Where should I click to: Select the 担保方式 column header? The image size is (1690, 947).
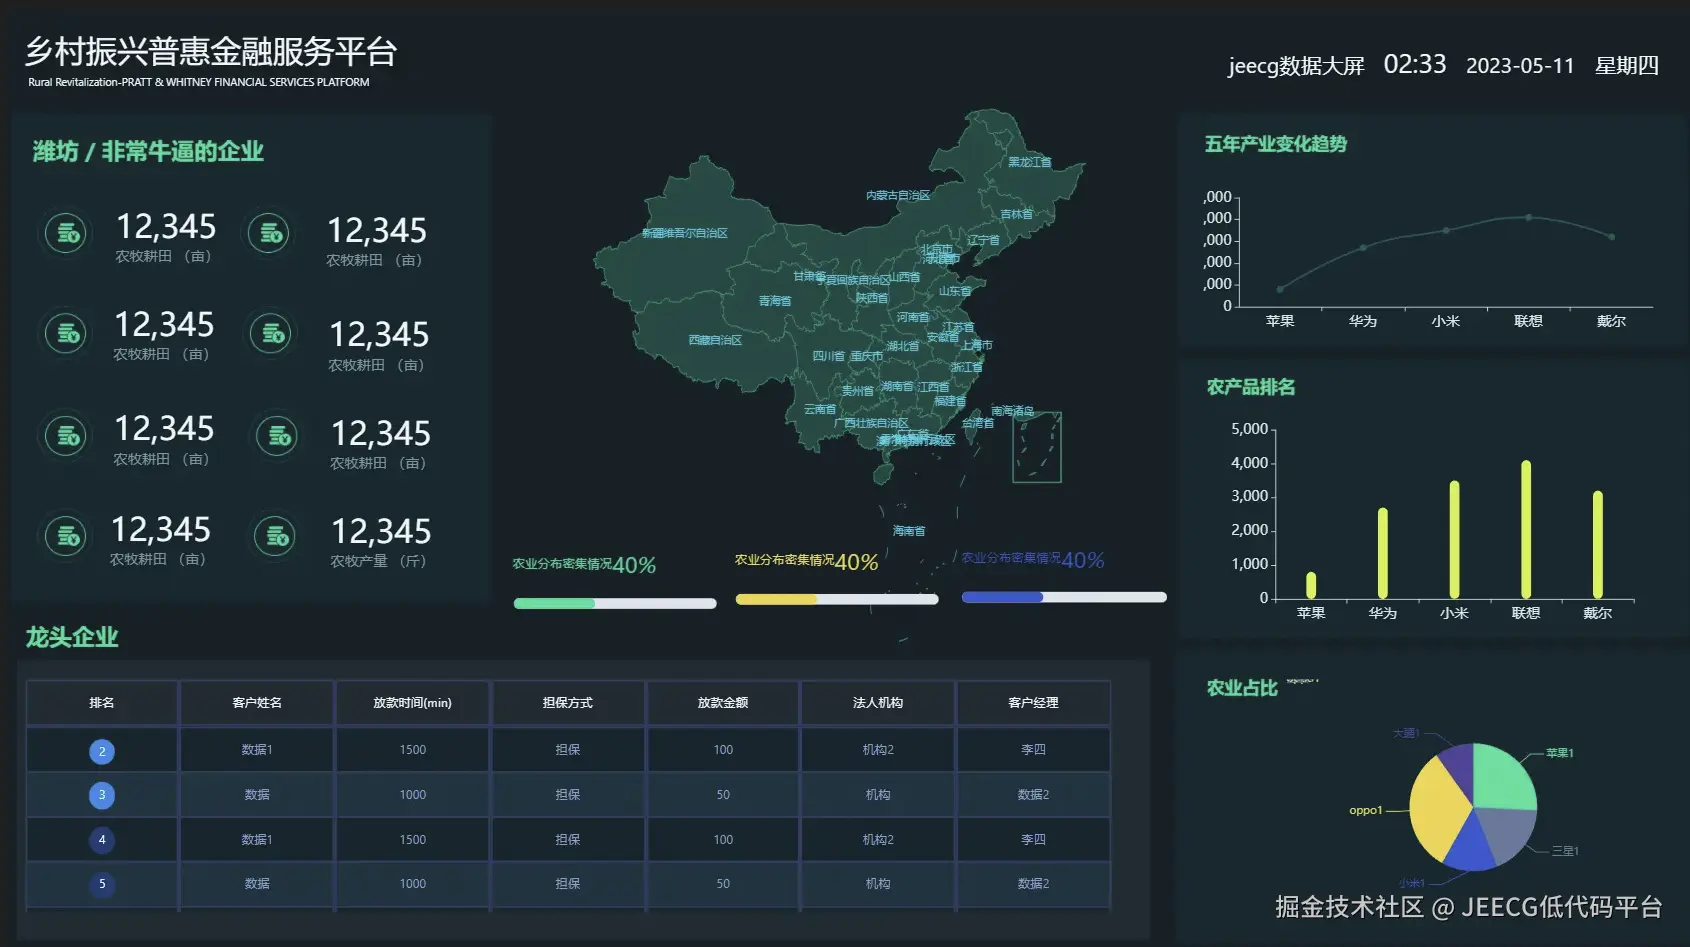click(567, 703)
